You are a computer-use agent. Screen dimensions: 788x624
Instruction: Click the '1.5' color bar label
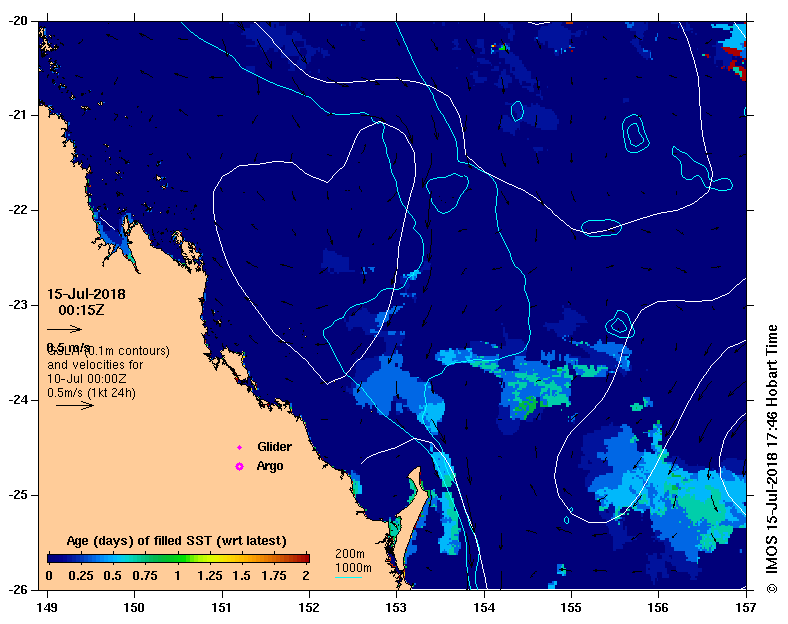click(242, 576)
